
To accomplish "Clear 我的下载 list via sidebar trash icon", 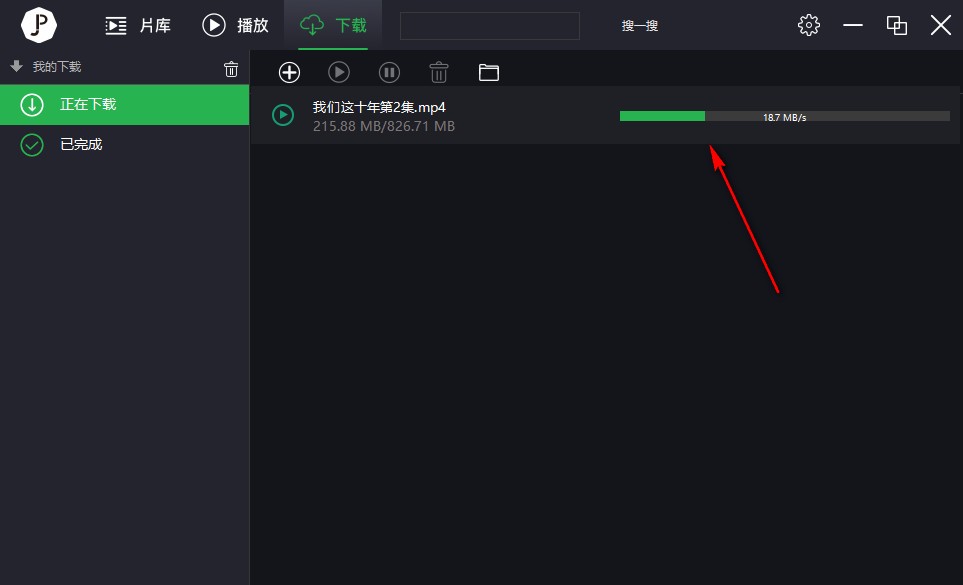I will [x=231, y=68].
